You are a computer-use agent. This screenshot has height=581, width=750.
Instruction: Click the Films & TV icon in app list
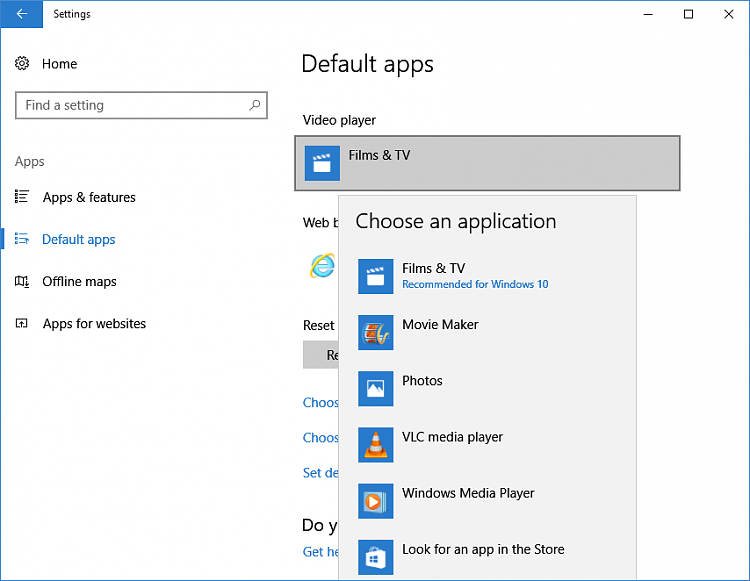click(376, 276)
